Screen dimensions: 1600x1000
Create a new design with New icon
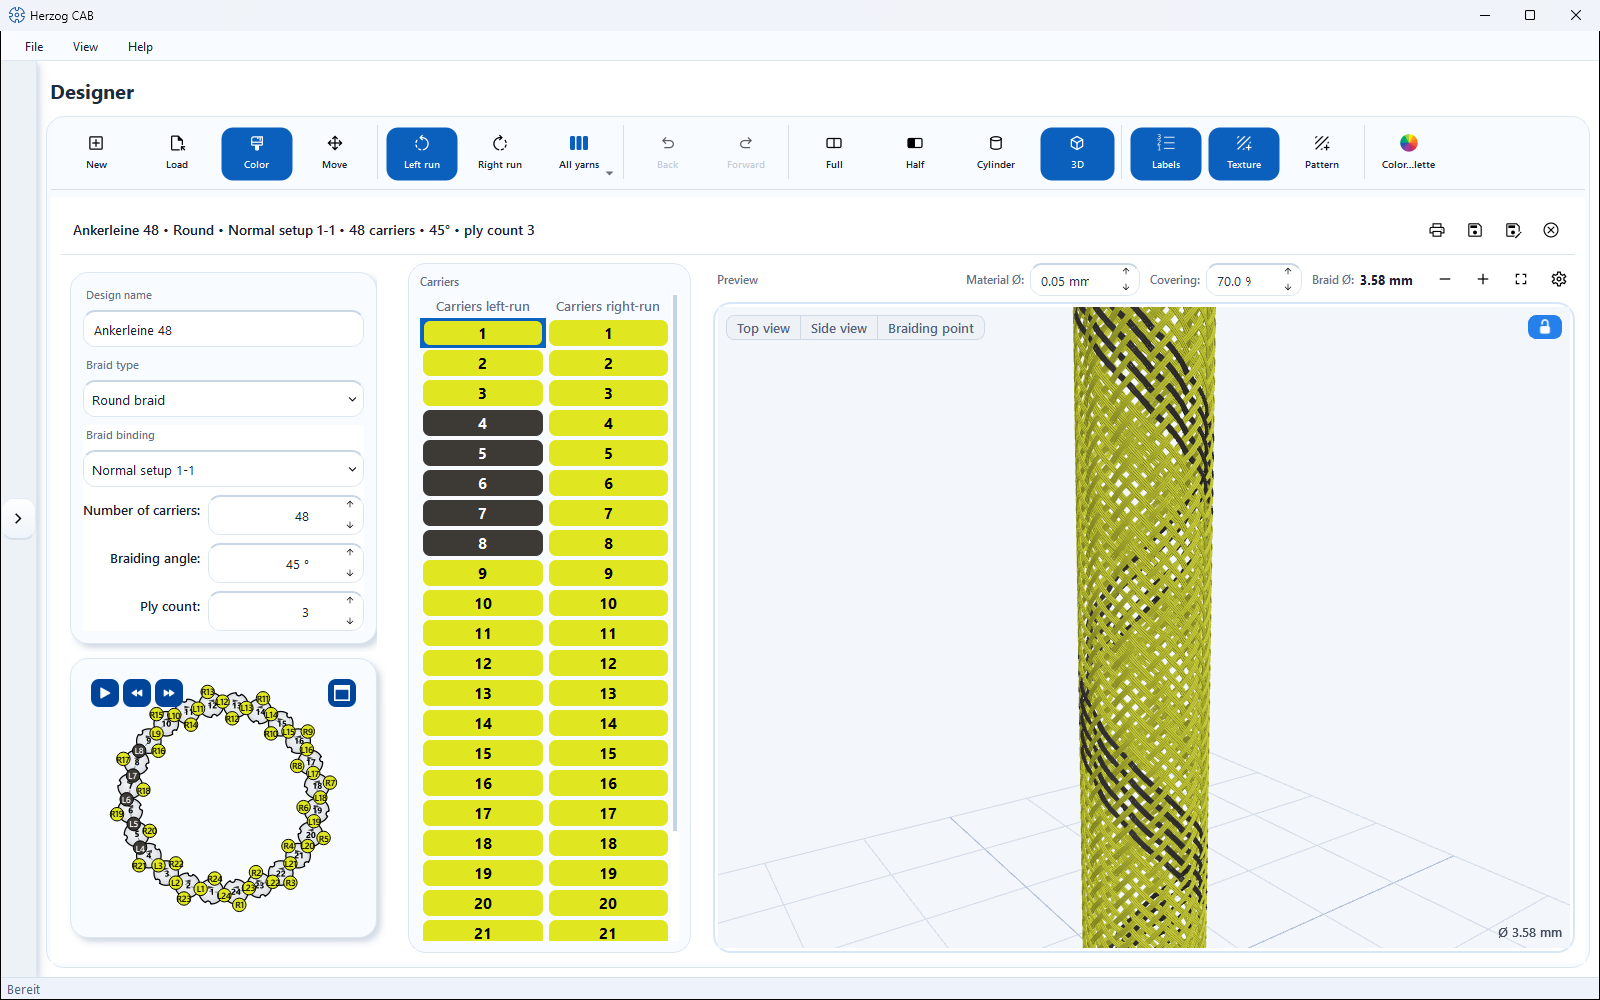coord(96,153)
